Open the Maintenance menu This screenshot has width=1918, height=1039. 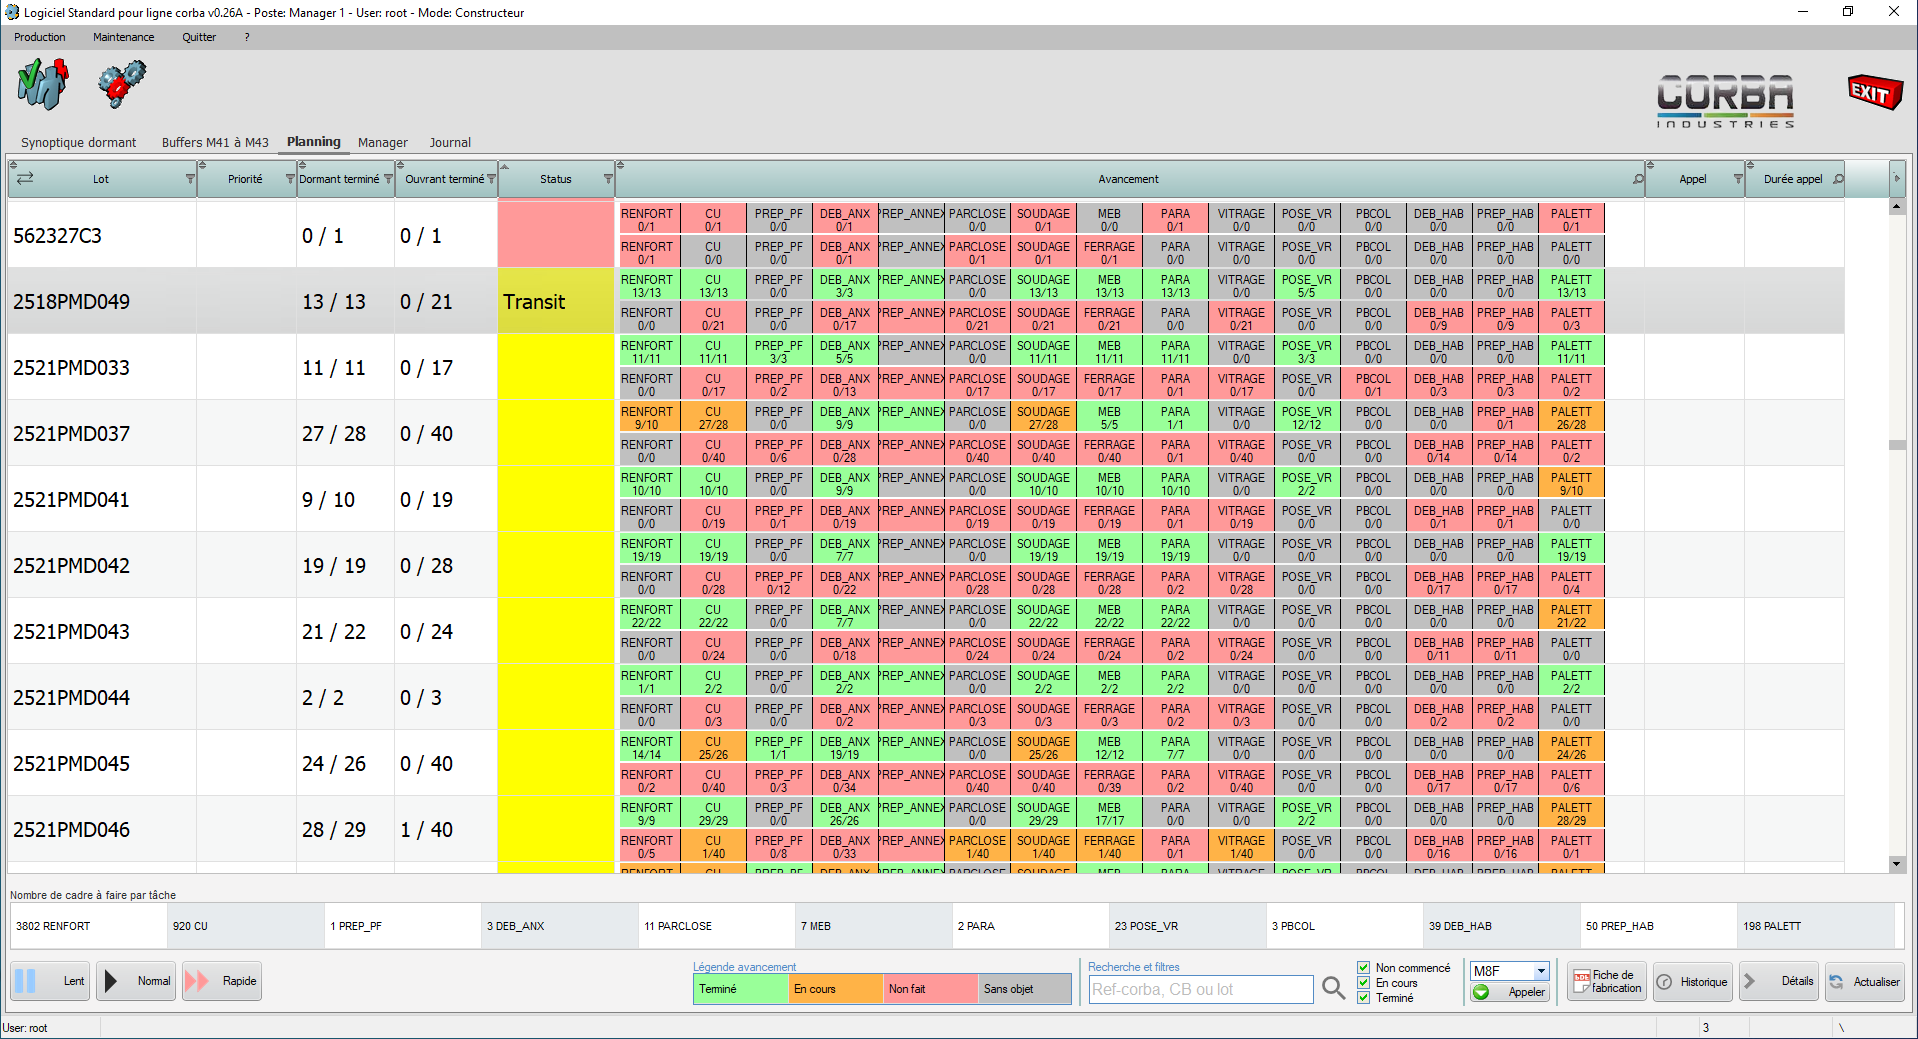click(x=123, y=37)
